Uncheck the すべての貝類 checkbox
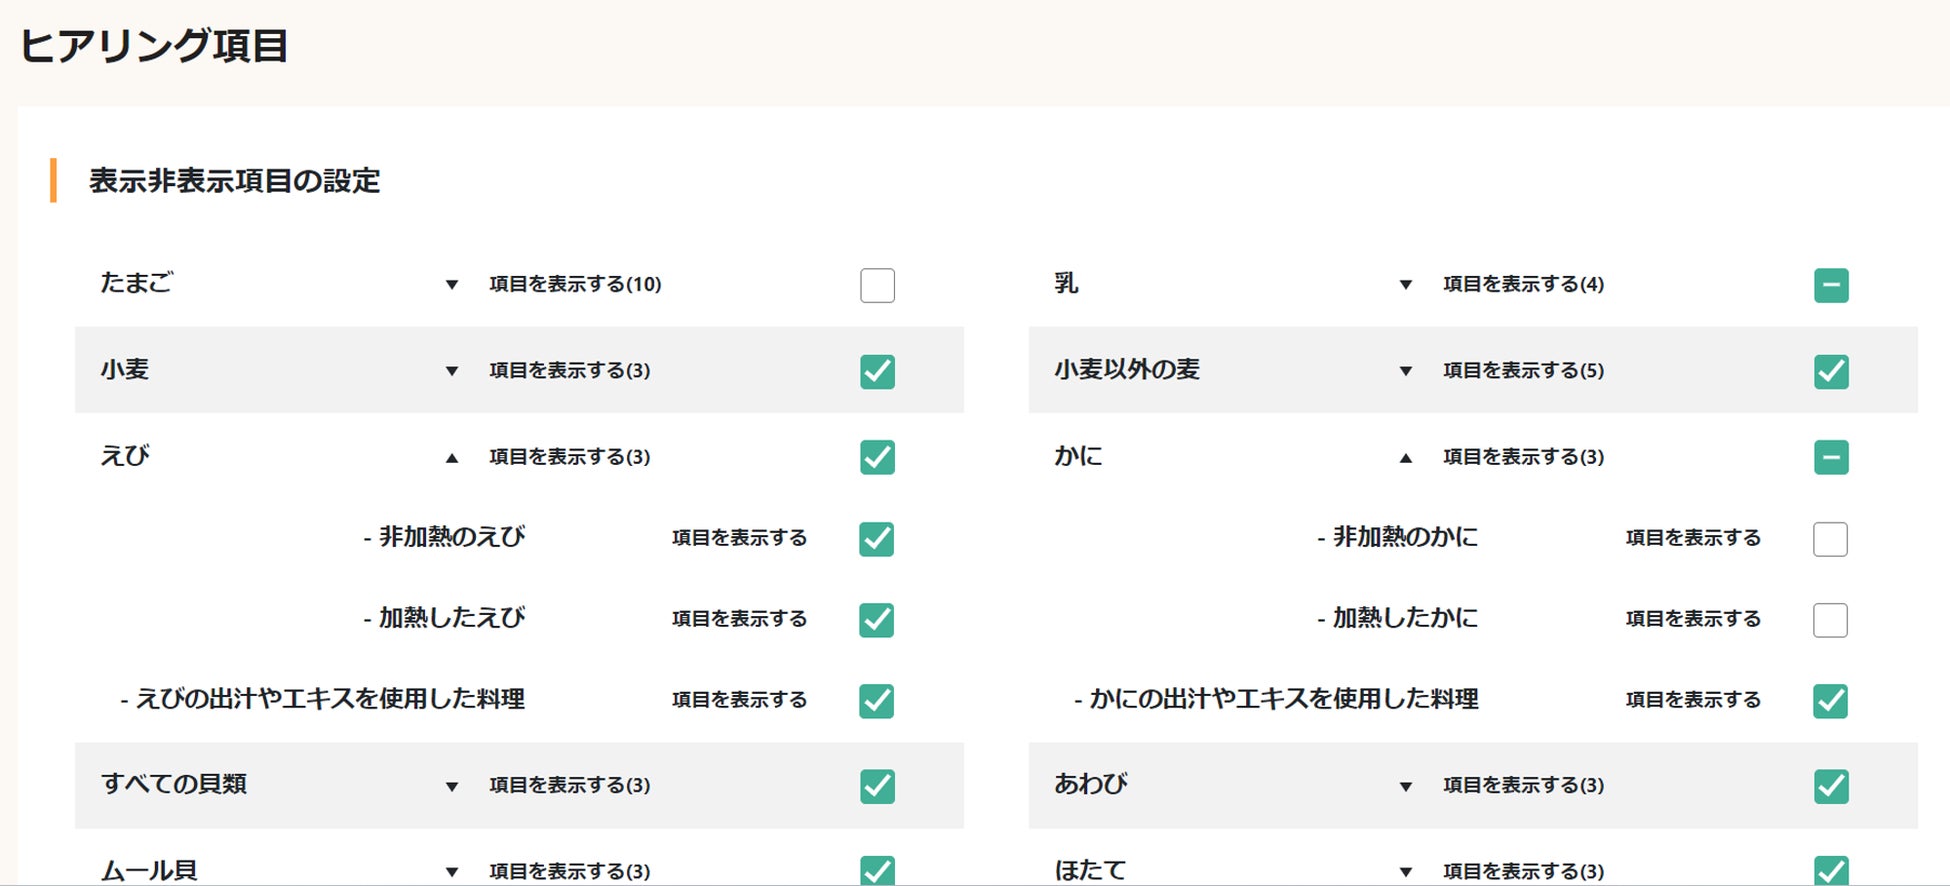 (877, 786)
